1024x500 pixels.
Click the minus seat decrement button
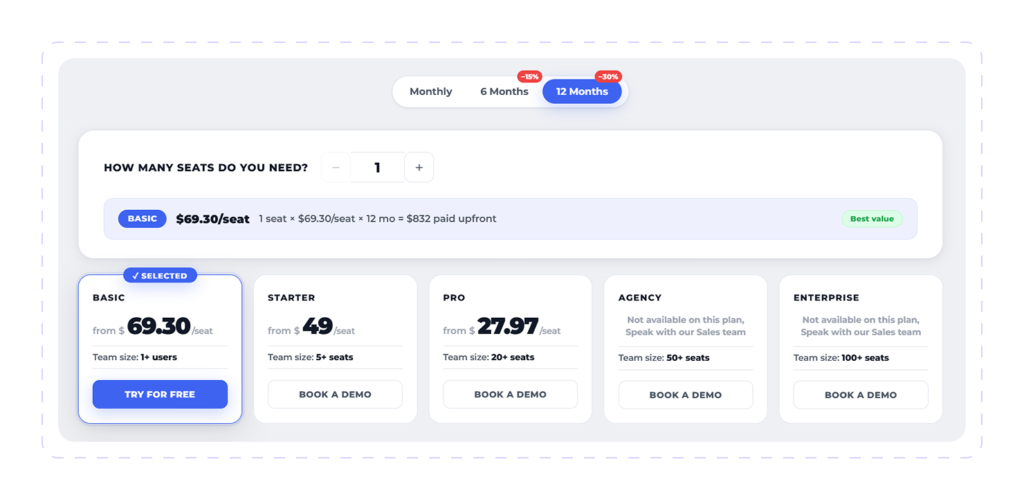tap(336, 168)
